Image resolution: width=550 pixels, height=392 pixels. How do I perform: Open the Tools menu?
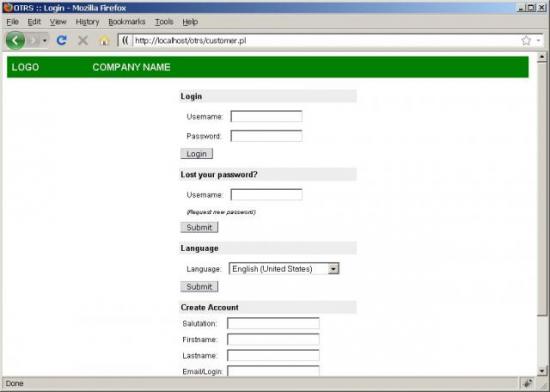[164, 22]
